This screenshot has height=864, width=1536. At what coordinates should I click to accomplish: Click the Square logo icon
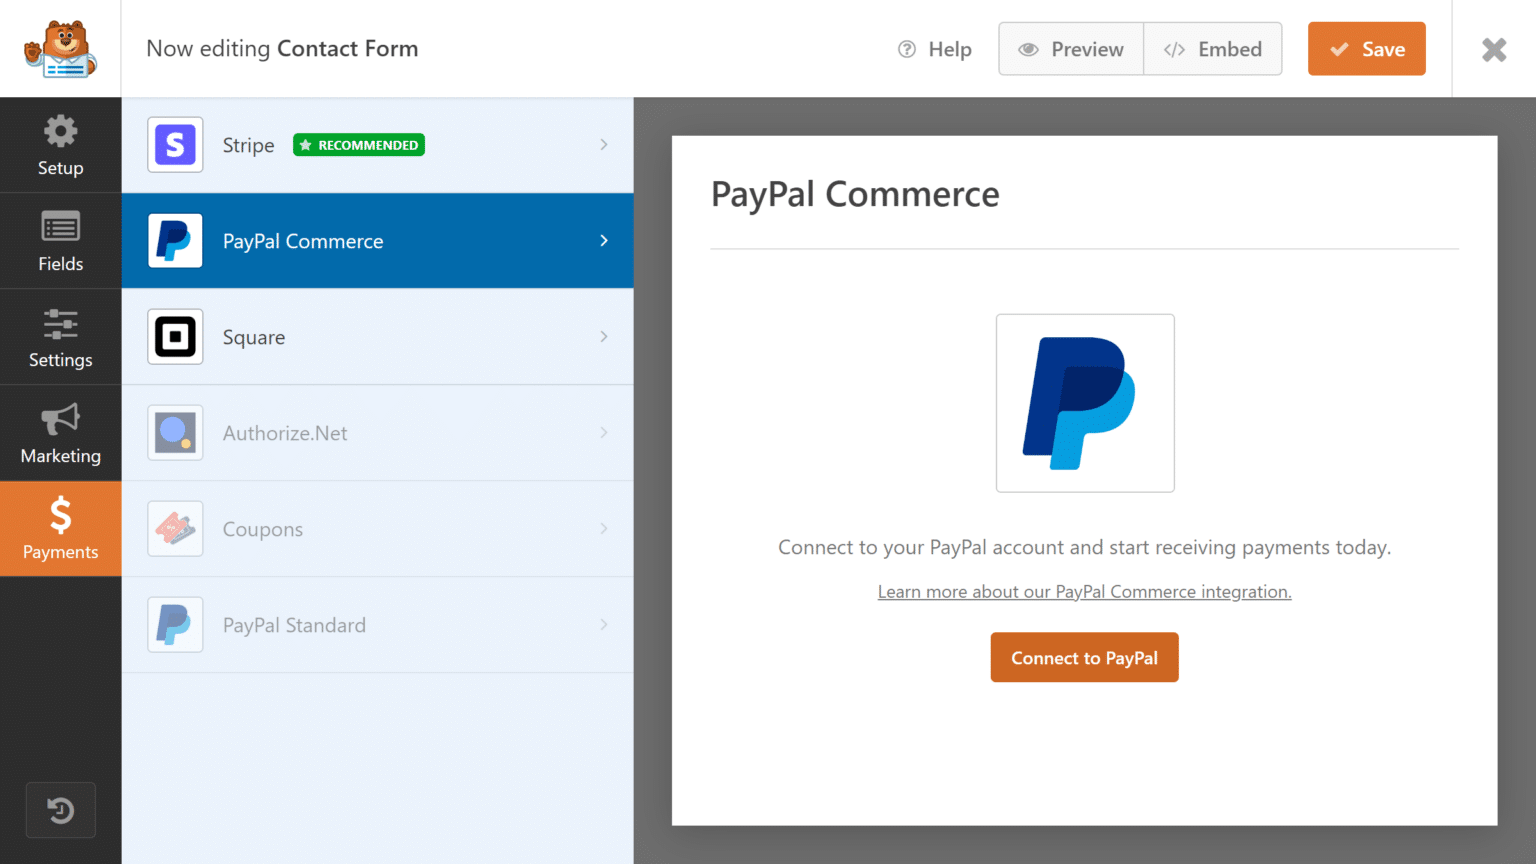click(x=175, y=337)
